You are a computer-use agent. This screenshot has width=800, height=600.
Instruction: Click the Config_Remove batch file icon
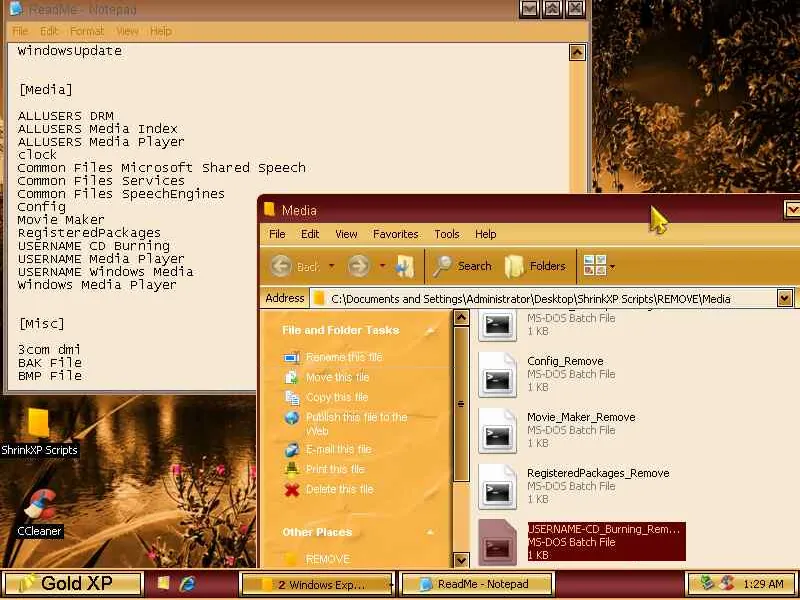pyautogui.click(x=497, y=377)
